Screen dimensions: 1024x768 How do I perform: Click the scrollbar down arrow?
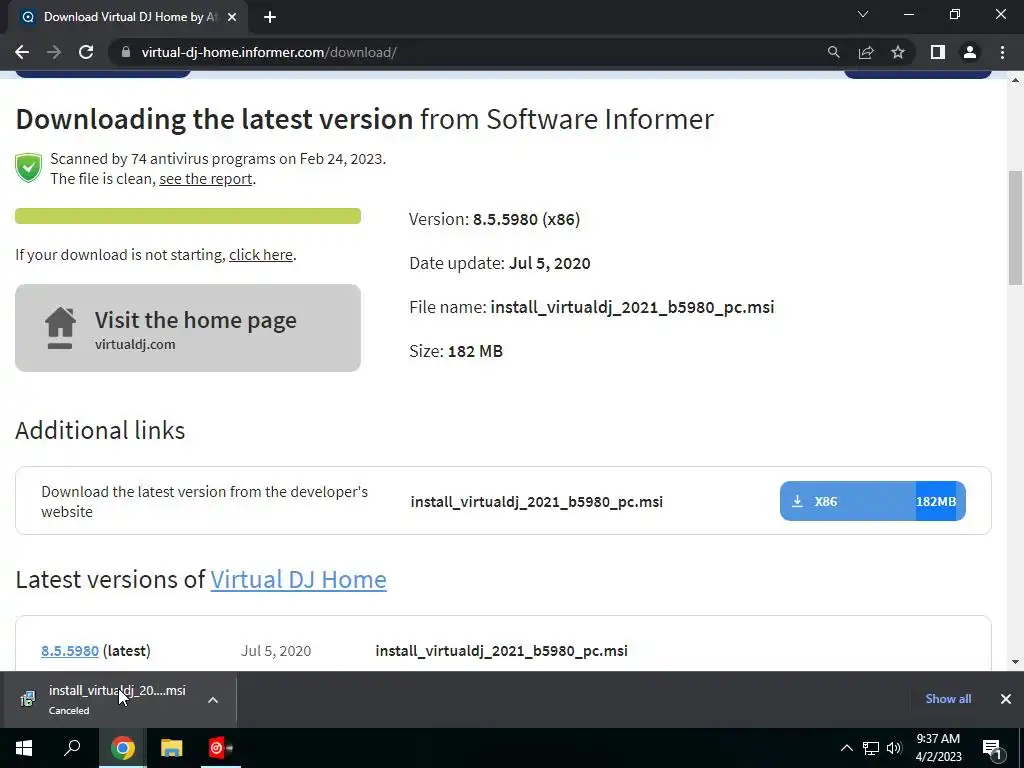pos(1015,662)
